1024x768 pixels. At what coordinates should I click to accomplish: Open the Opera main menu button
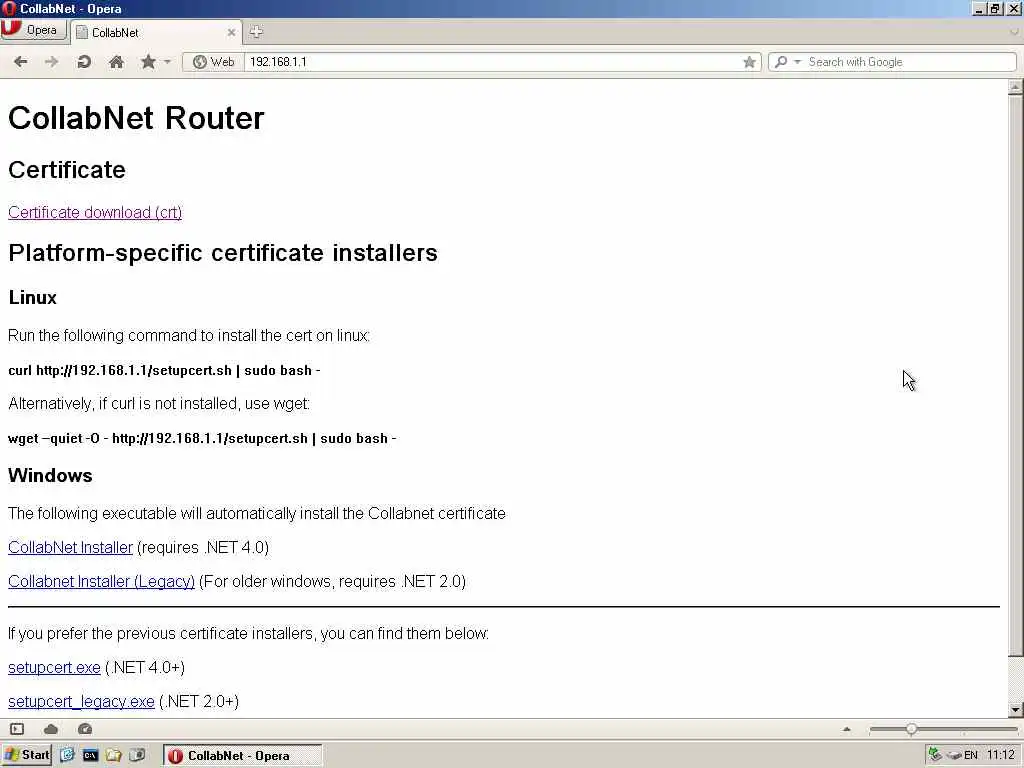tap(33, 30)
